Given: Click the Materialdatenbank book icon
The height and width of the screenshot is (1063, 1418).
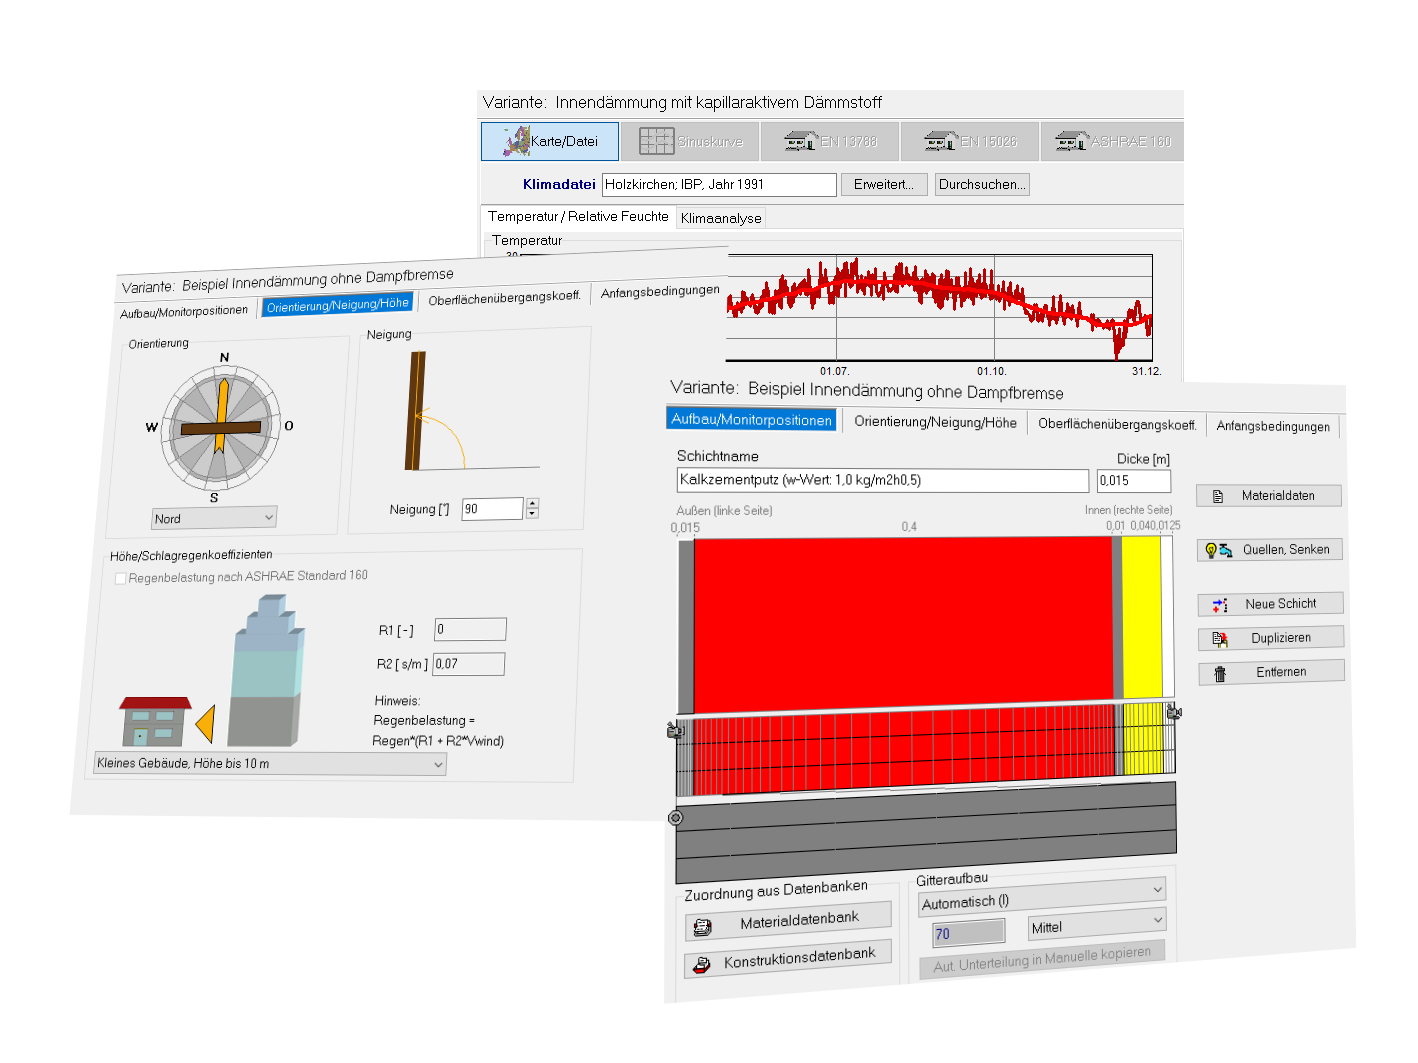Looking at the screenshot, I should 703,927.
